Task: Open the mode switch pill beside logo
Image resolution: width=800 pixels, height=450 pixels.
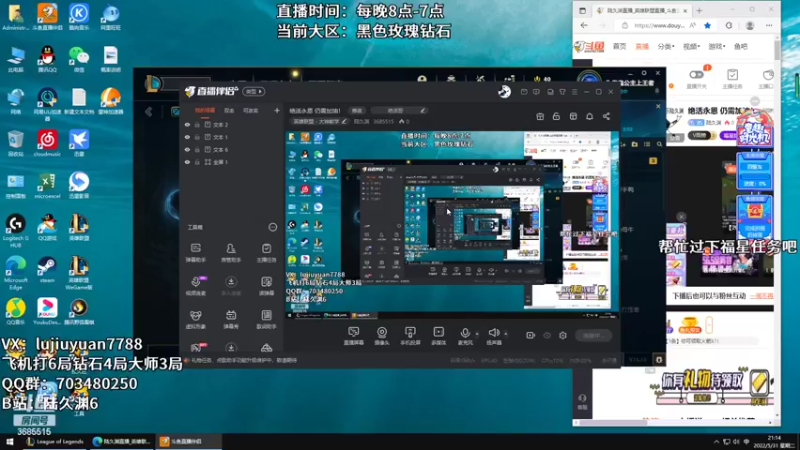Action: (x=254, y=91)
